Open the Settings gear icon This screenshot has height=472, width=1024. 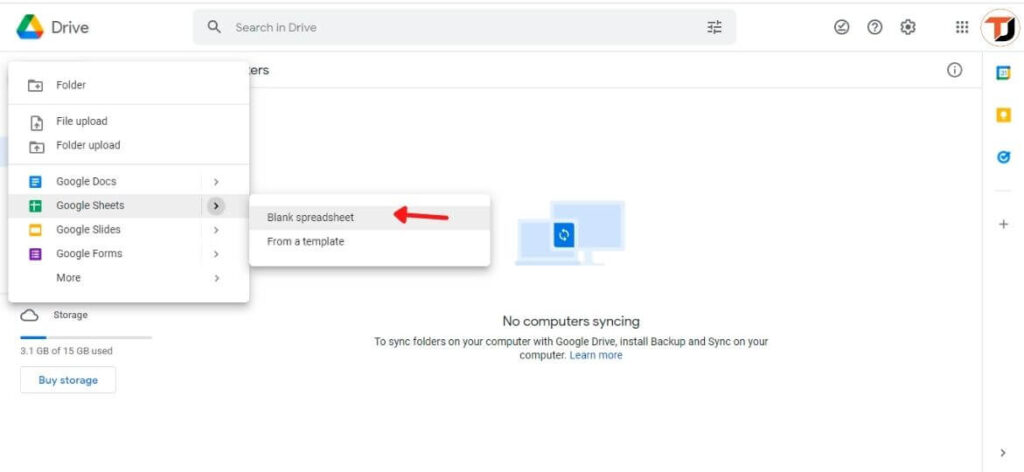(908, 28)
